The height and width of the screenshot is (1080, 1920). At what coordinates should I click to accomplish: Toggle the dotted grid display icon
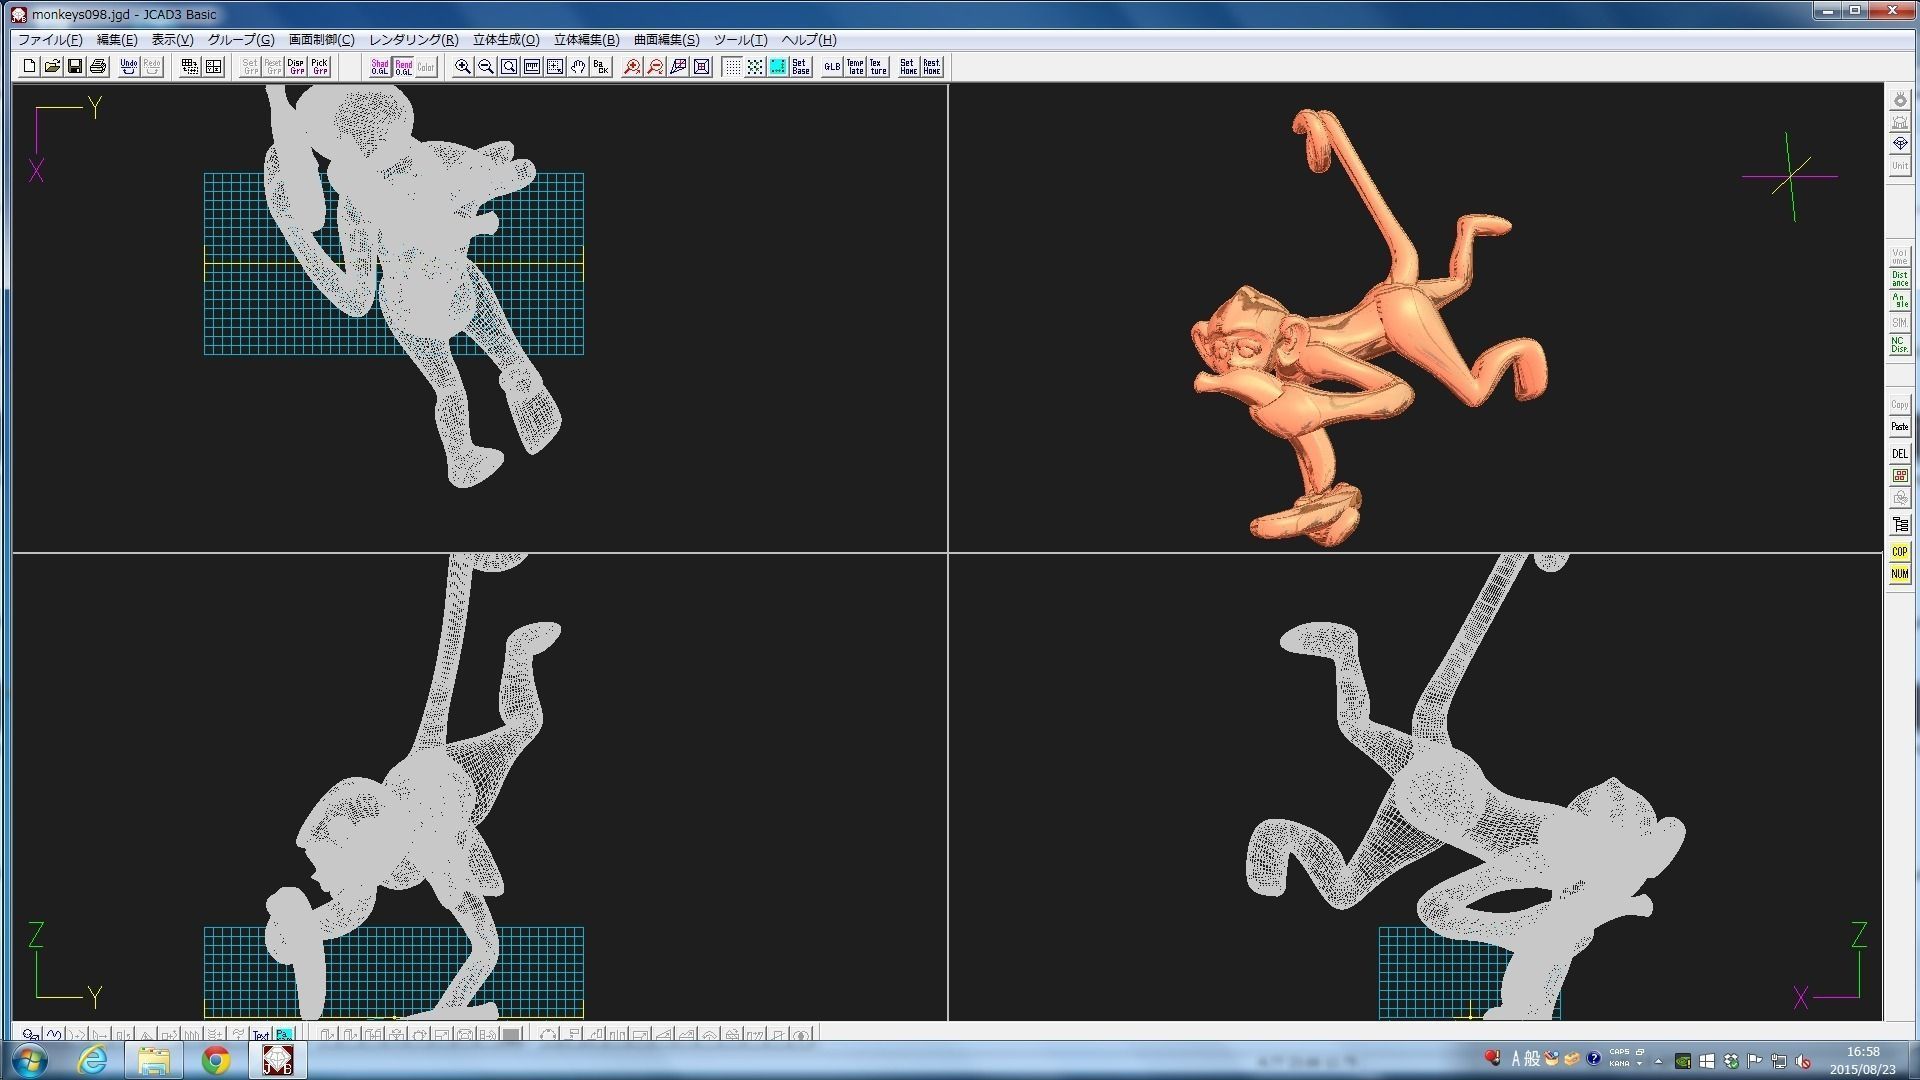pyautogui.click(x=732, y=67)
